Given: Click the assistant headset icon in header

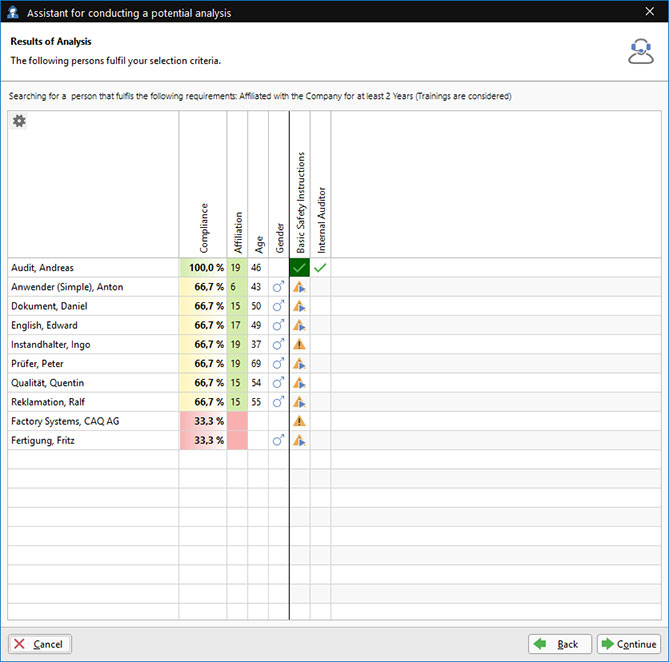Looking at the screenshot, I should (641, 51).
